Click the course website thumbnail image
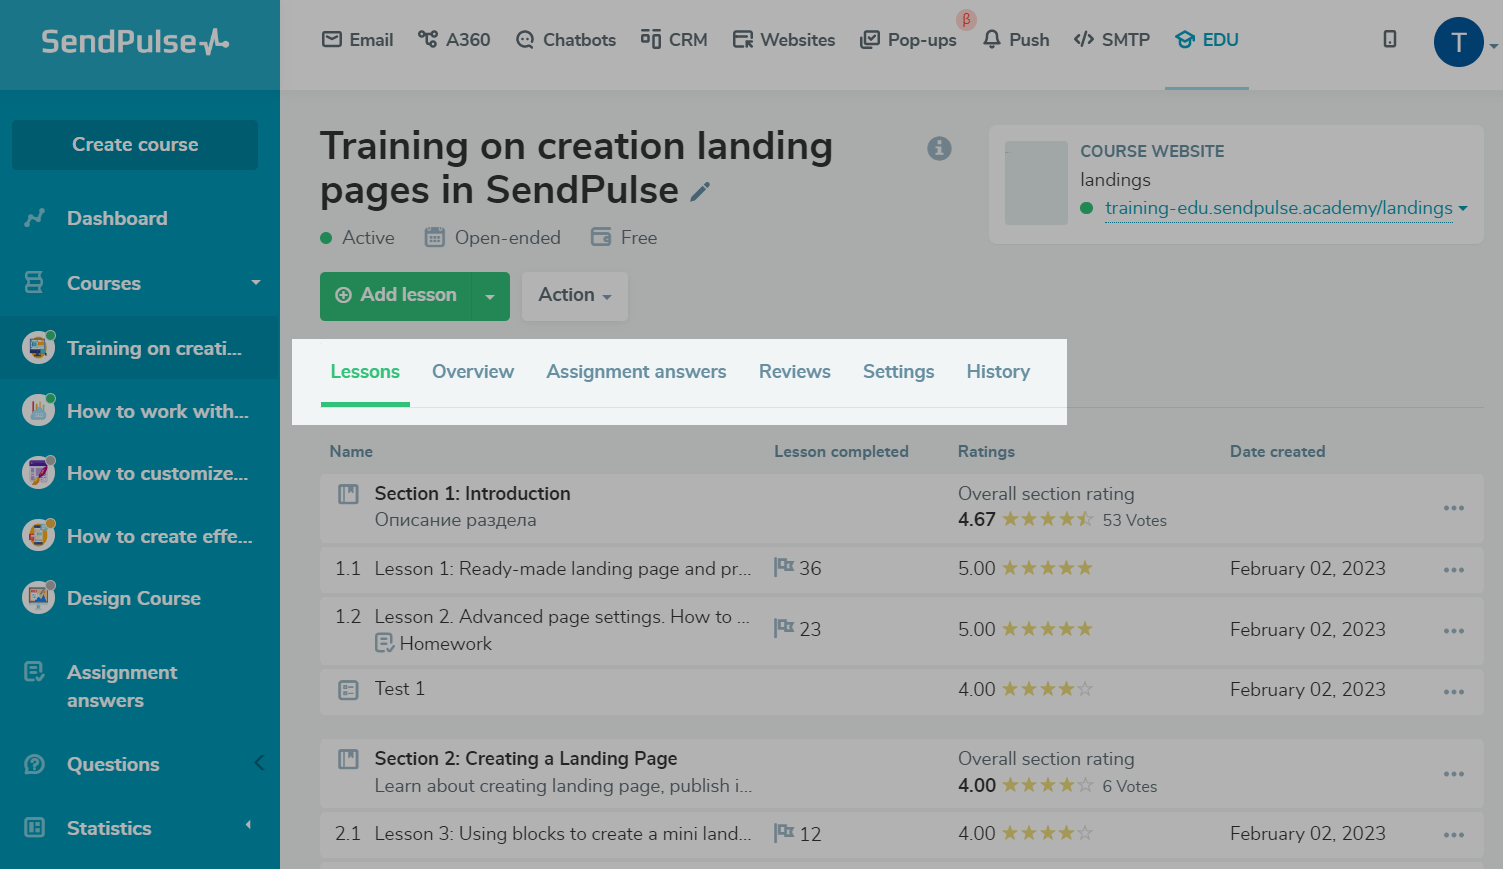The width and height of the screenshot is (1503, 869). click(x=1036, y=183)
